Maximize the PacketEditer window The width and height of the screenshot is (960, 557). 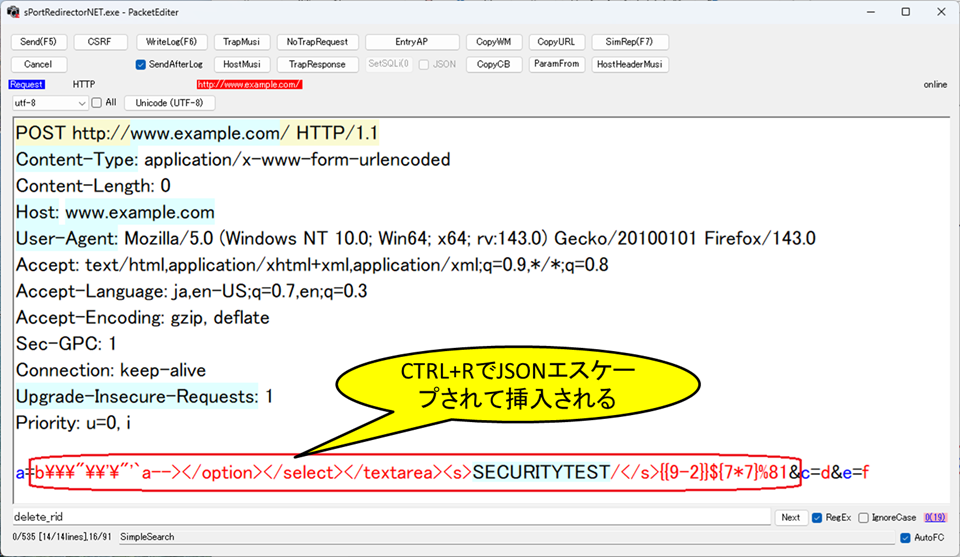[906, 12]
